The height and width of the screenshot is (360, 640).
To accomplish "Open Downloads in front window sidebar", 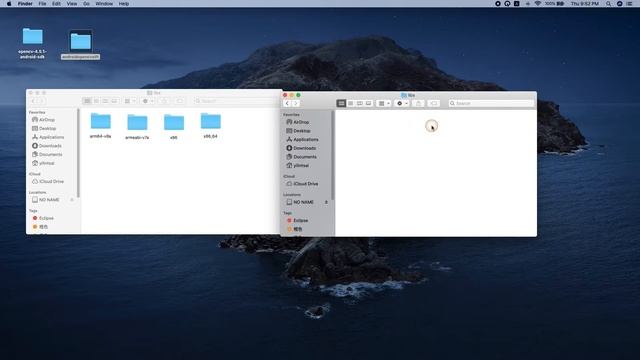I will (x=304, y=148).
